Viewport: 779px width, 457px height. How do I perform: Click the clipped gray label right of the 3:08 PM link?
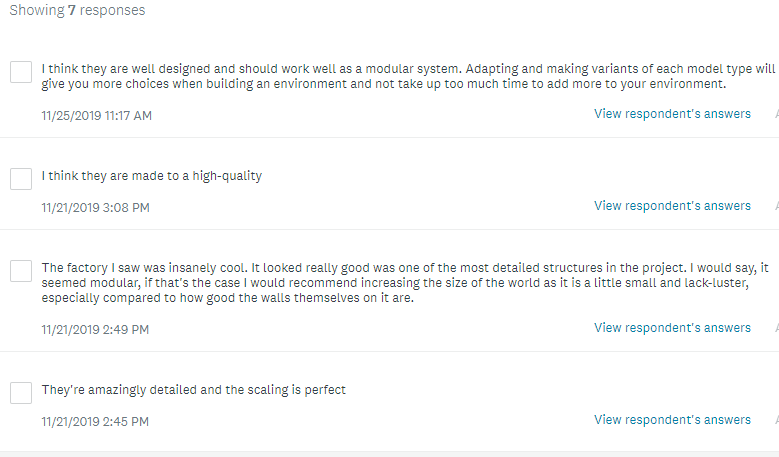click(776, 206)
